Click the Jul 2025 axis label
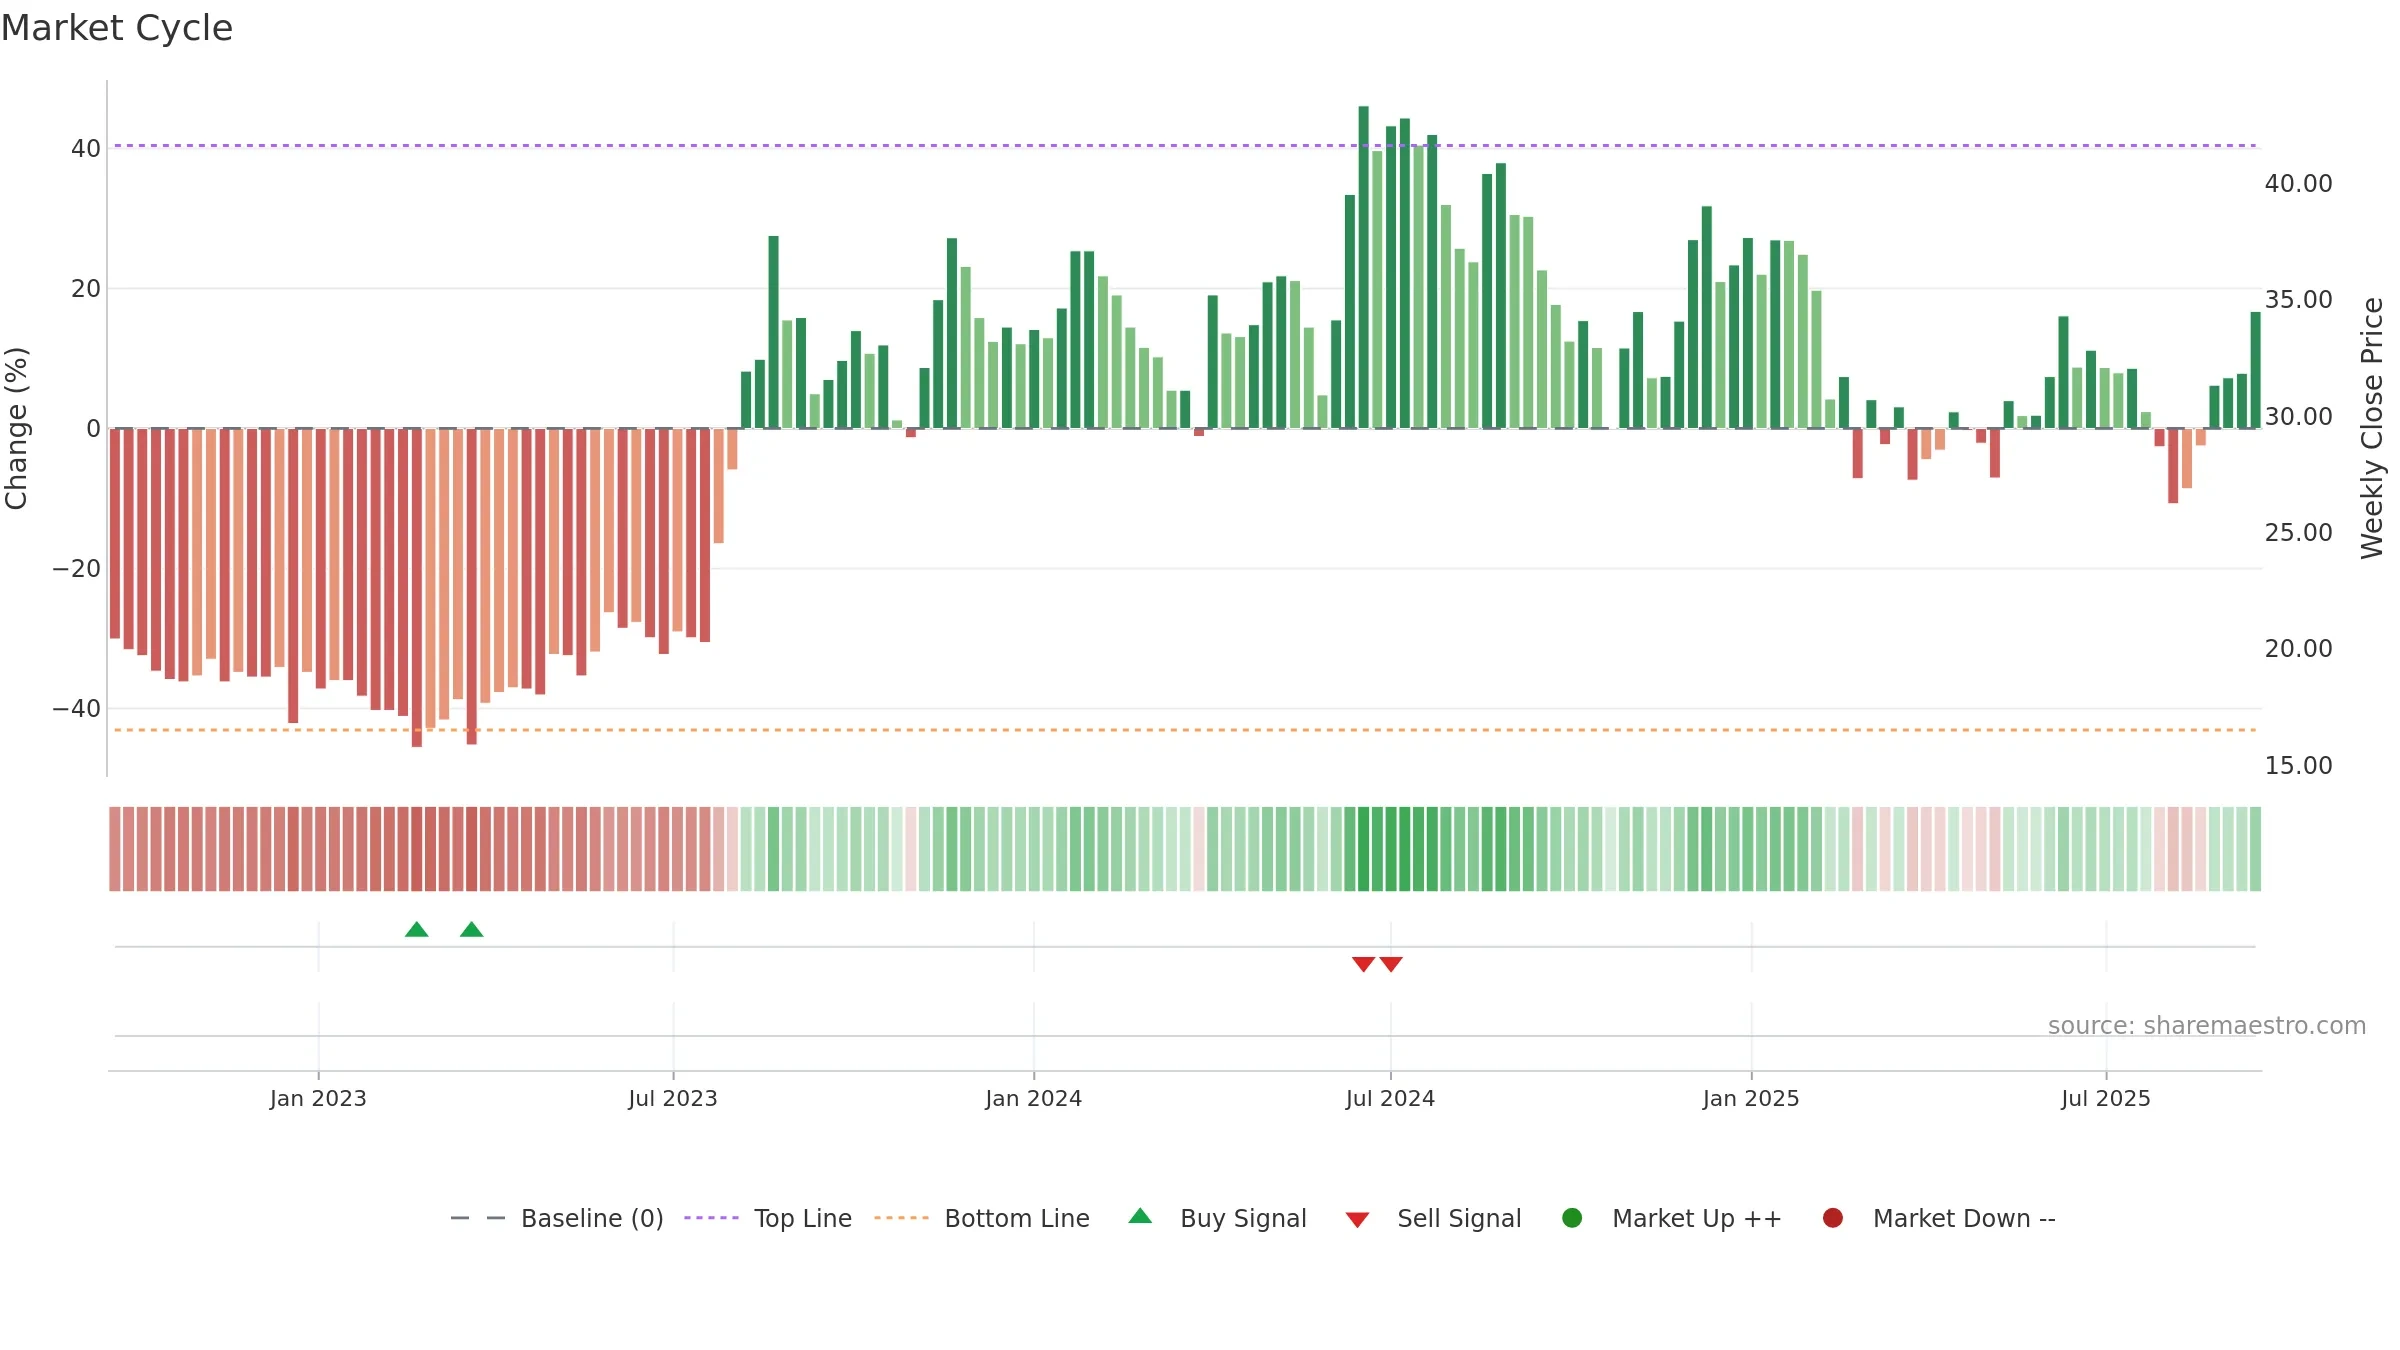Screen dimensions: 2400x1350 pyautogui.click(x=2106, y=1098)
